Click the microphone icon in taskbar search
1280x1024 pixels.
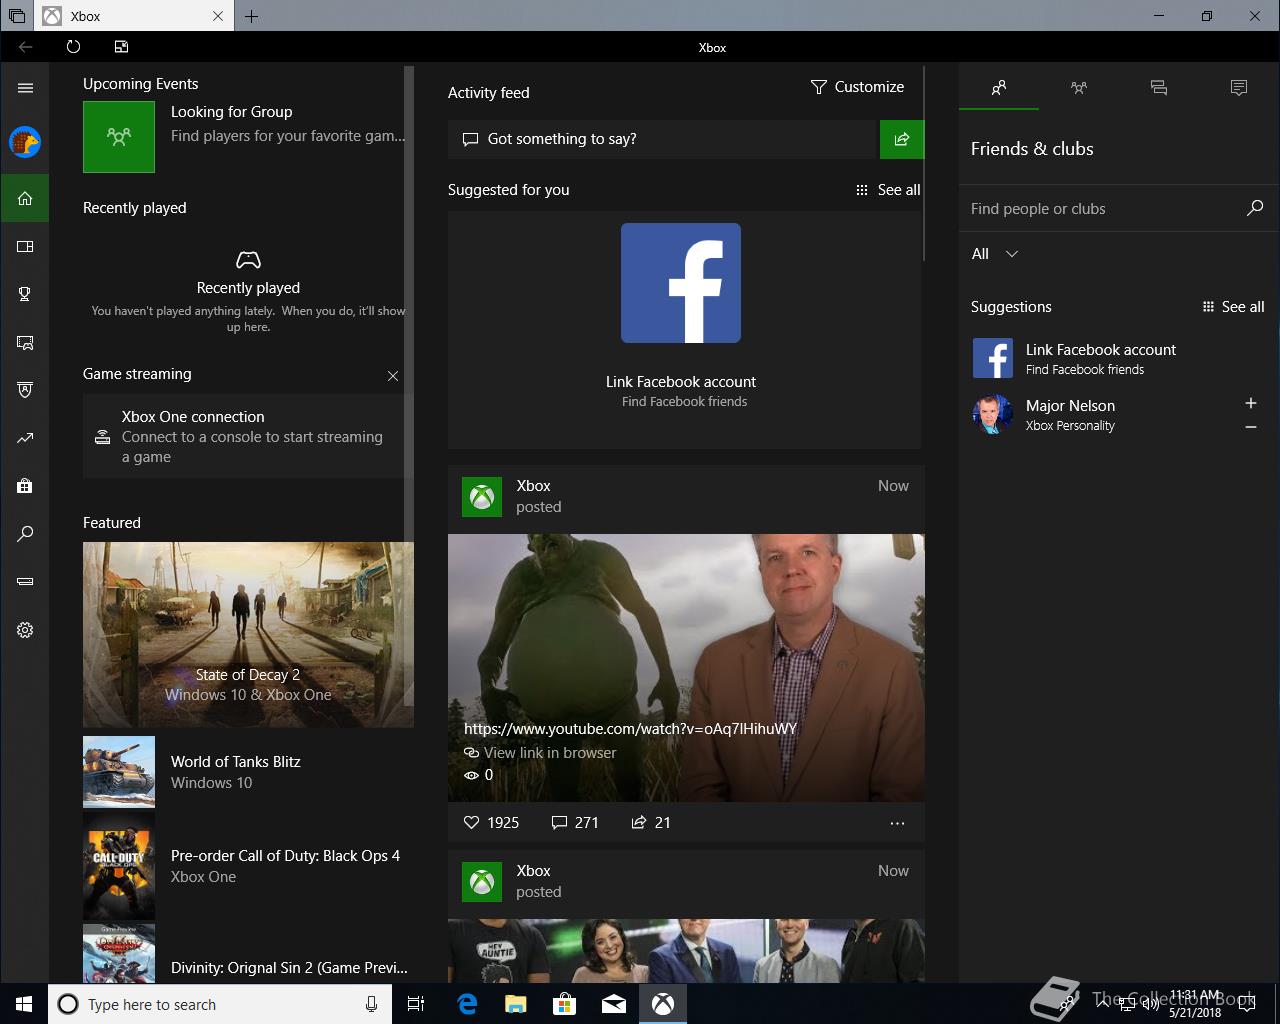point(371,1004)
